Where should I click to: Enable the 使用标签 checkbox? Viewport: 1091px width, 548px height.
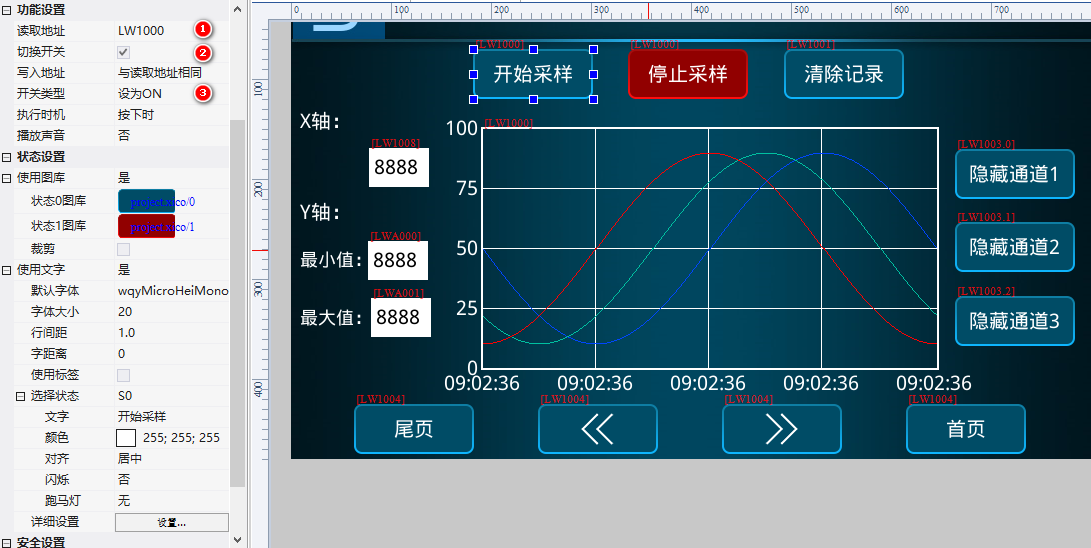click(124, 375)
